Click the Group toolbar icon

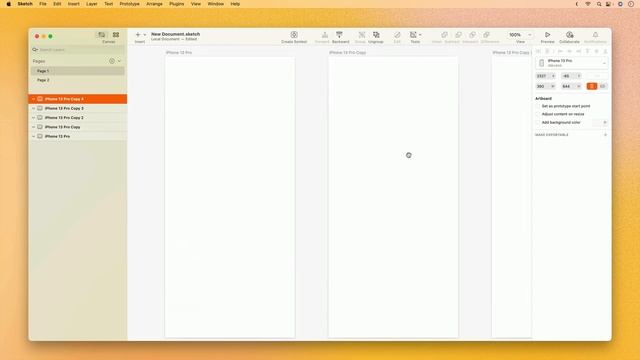pyautogui.click(x=362, y=35)
